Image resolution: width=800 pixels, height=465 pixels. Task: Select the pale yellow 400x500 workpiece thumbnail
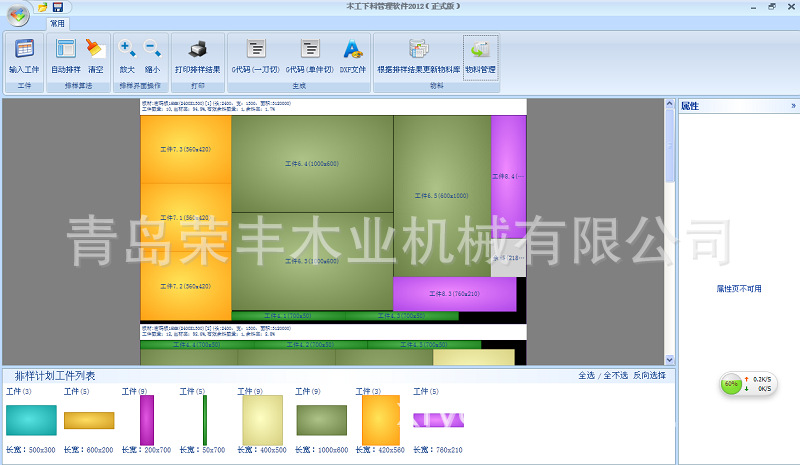point(262,420)
